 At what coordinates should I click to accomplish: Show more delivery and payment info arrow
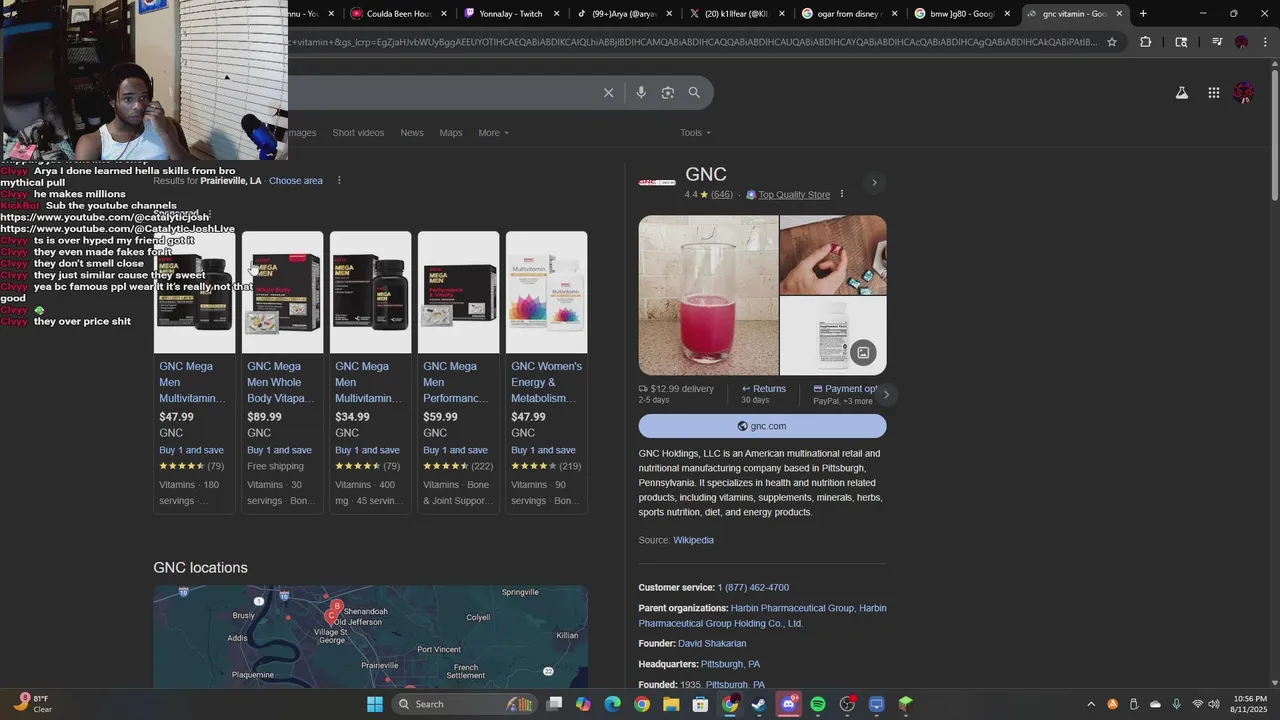(886, 394)
